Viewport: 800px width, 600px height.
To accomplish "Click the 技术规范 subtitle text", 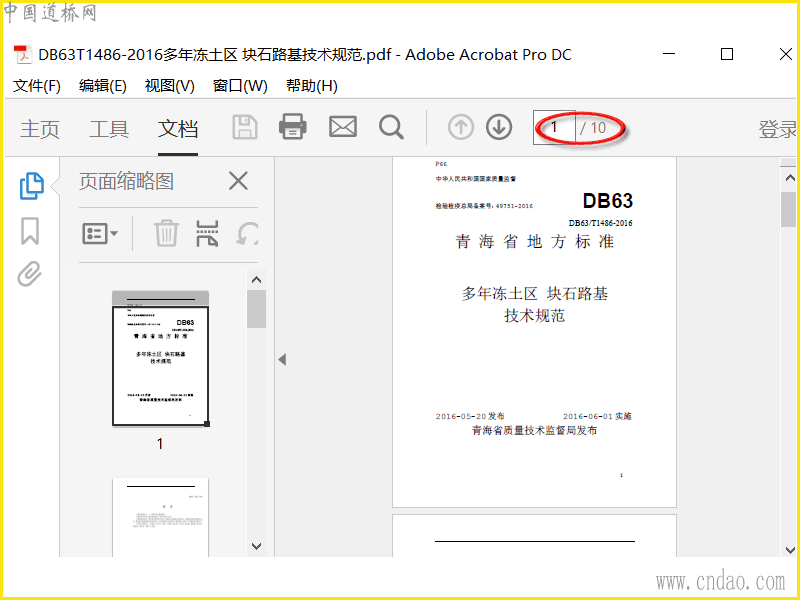I will [534, 316].
